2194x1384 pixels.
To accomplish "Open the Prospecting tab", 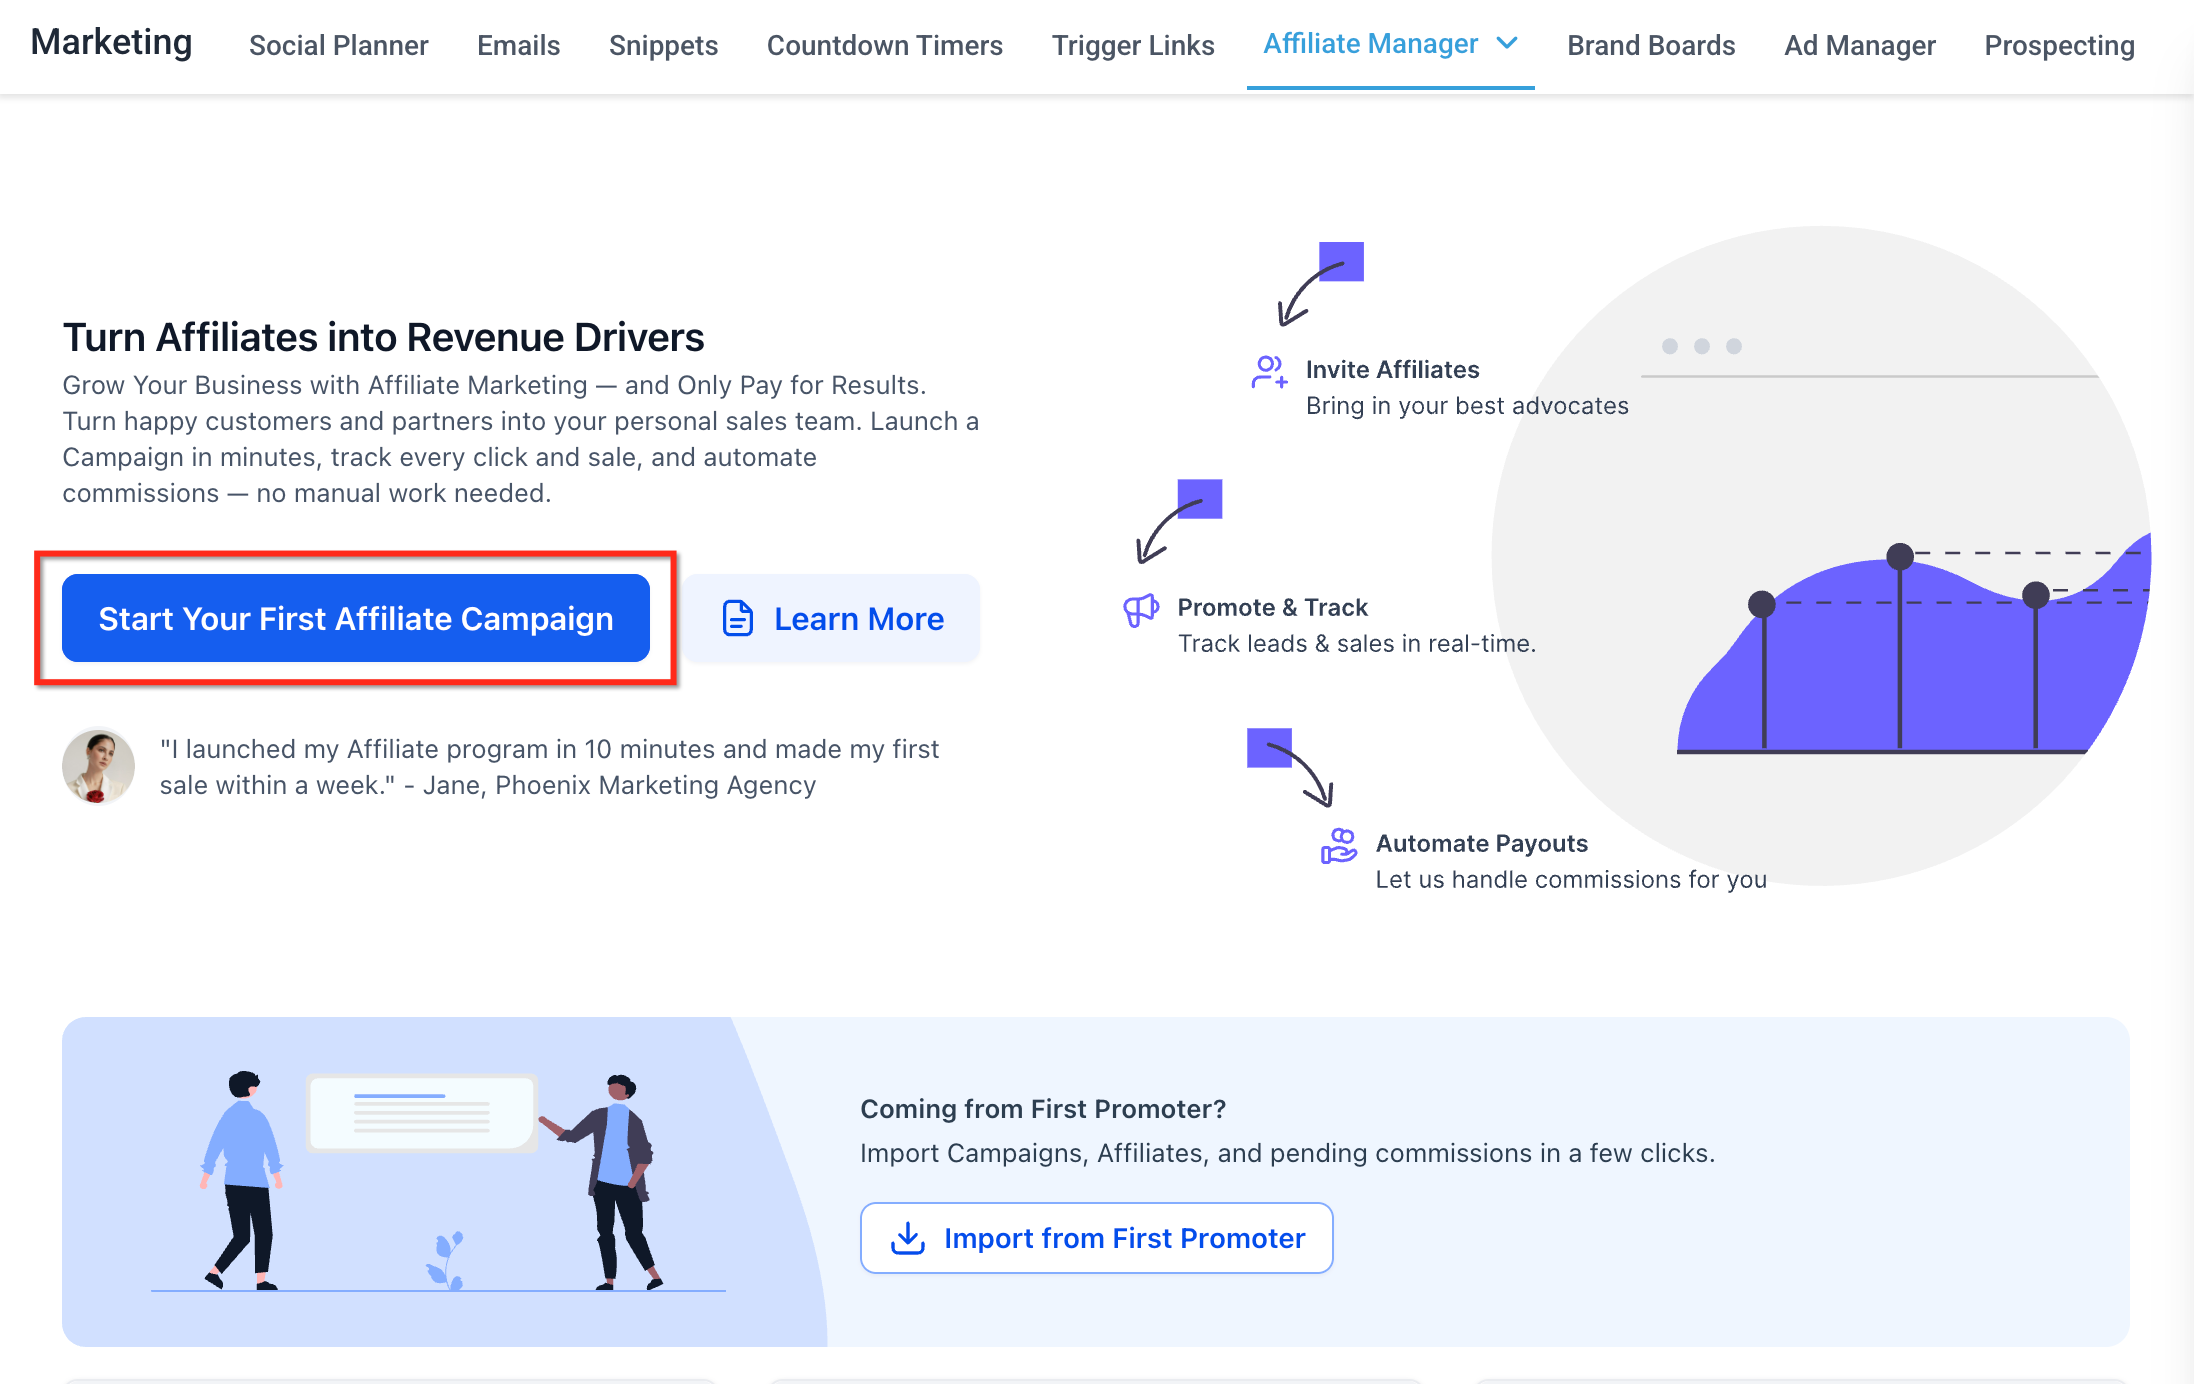I will tap(2059, 45).
